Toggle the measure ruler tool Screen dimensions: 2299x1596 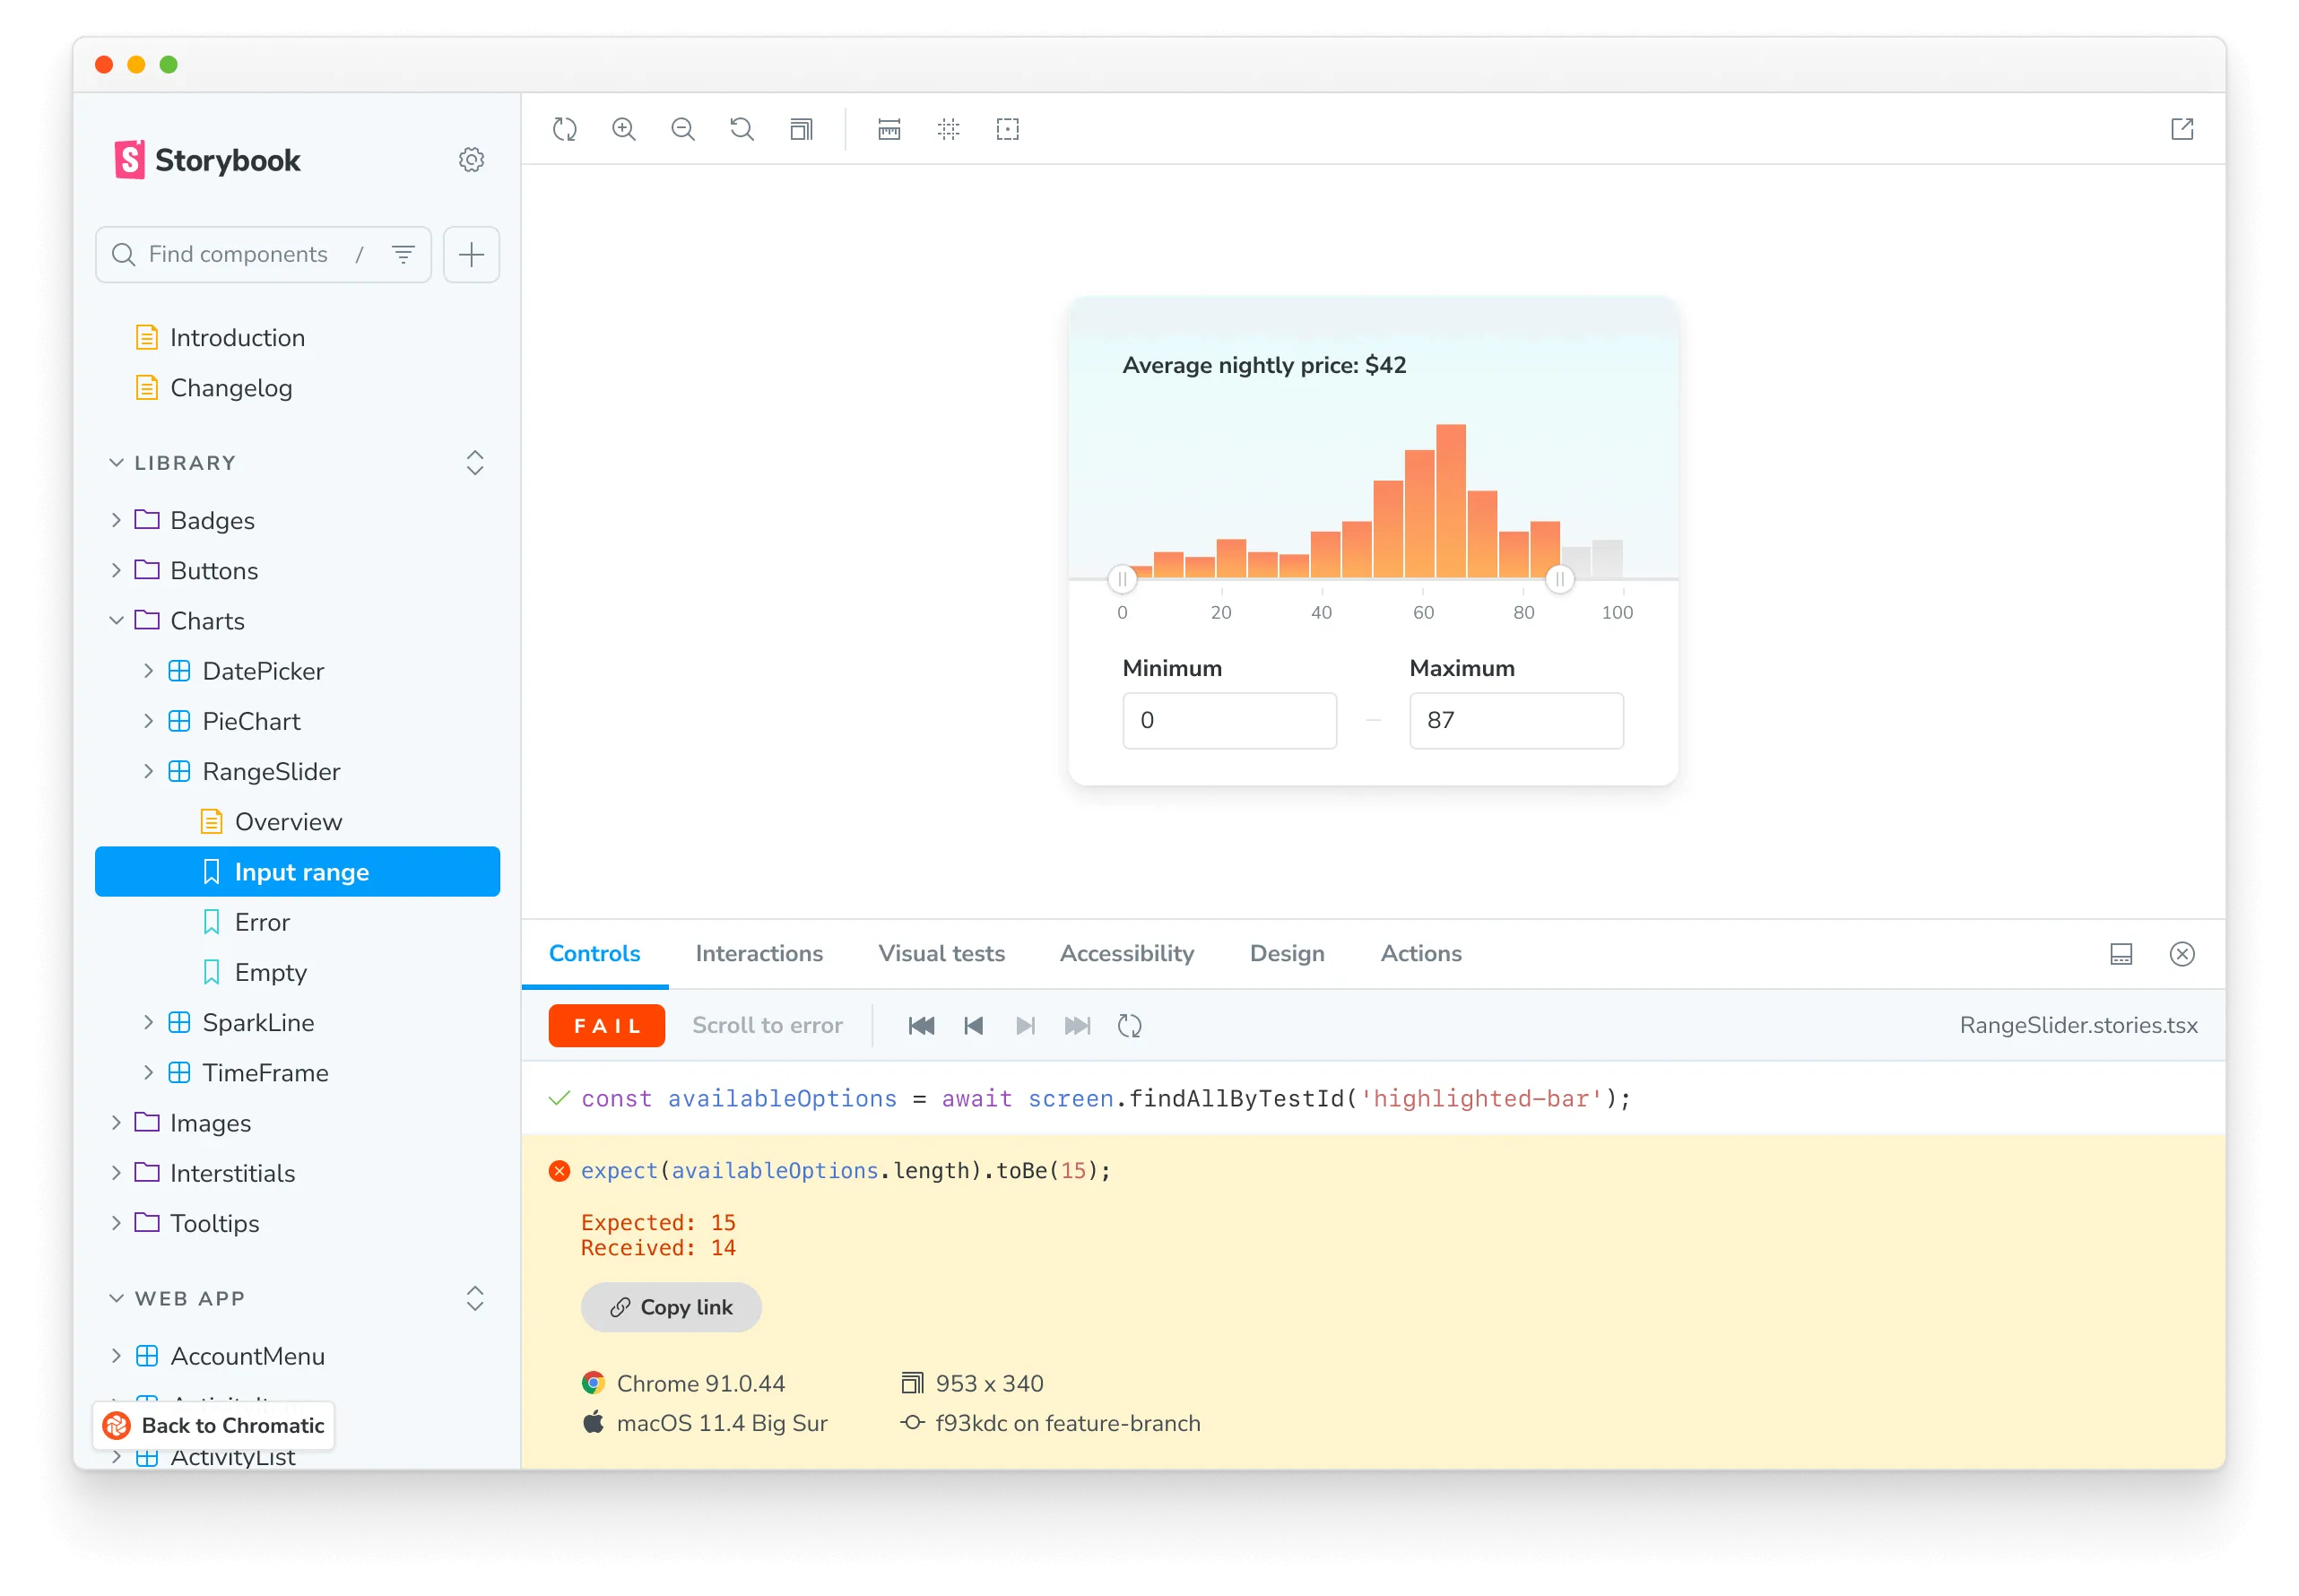pyautogui.click(x=889, y=129)
